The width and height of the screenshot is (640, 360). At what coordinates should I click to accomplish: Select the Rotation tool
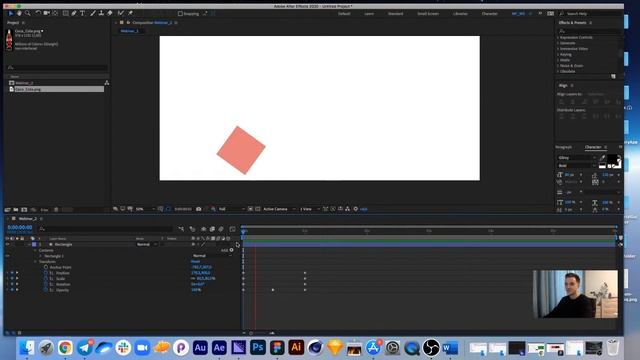[38, 13]
